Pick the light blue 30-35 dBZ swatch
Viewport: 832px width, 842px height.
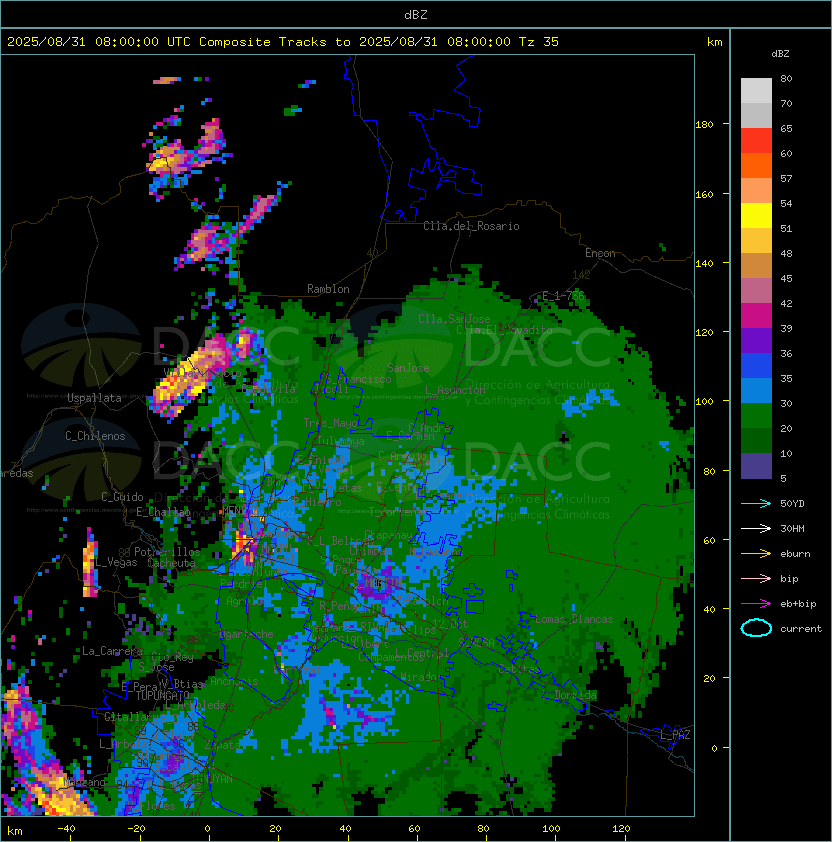756,390
